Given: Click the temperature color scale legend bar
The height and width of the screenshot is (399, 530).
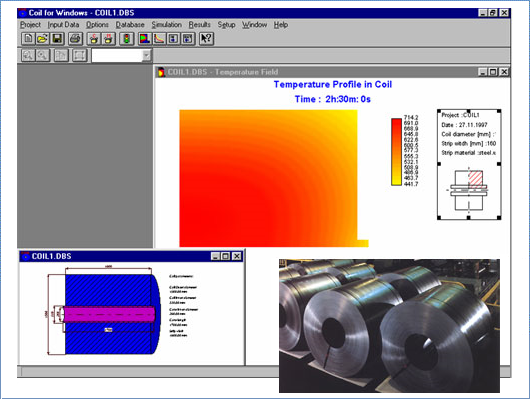Looking at the screenshot, I should 396,151.
